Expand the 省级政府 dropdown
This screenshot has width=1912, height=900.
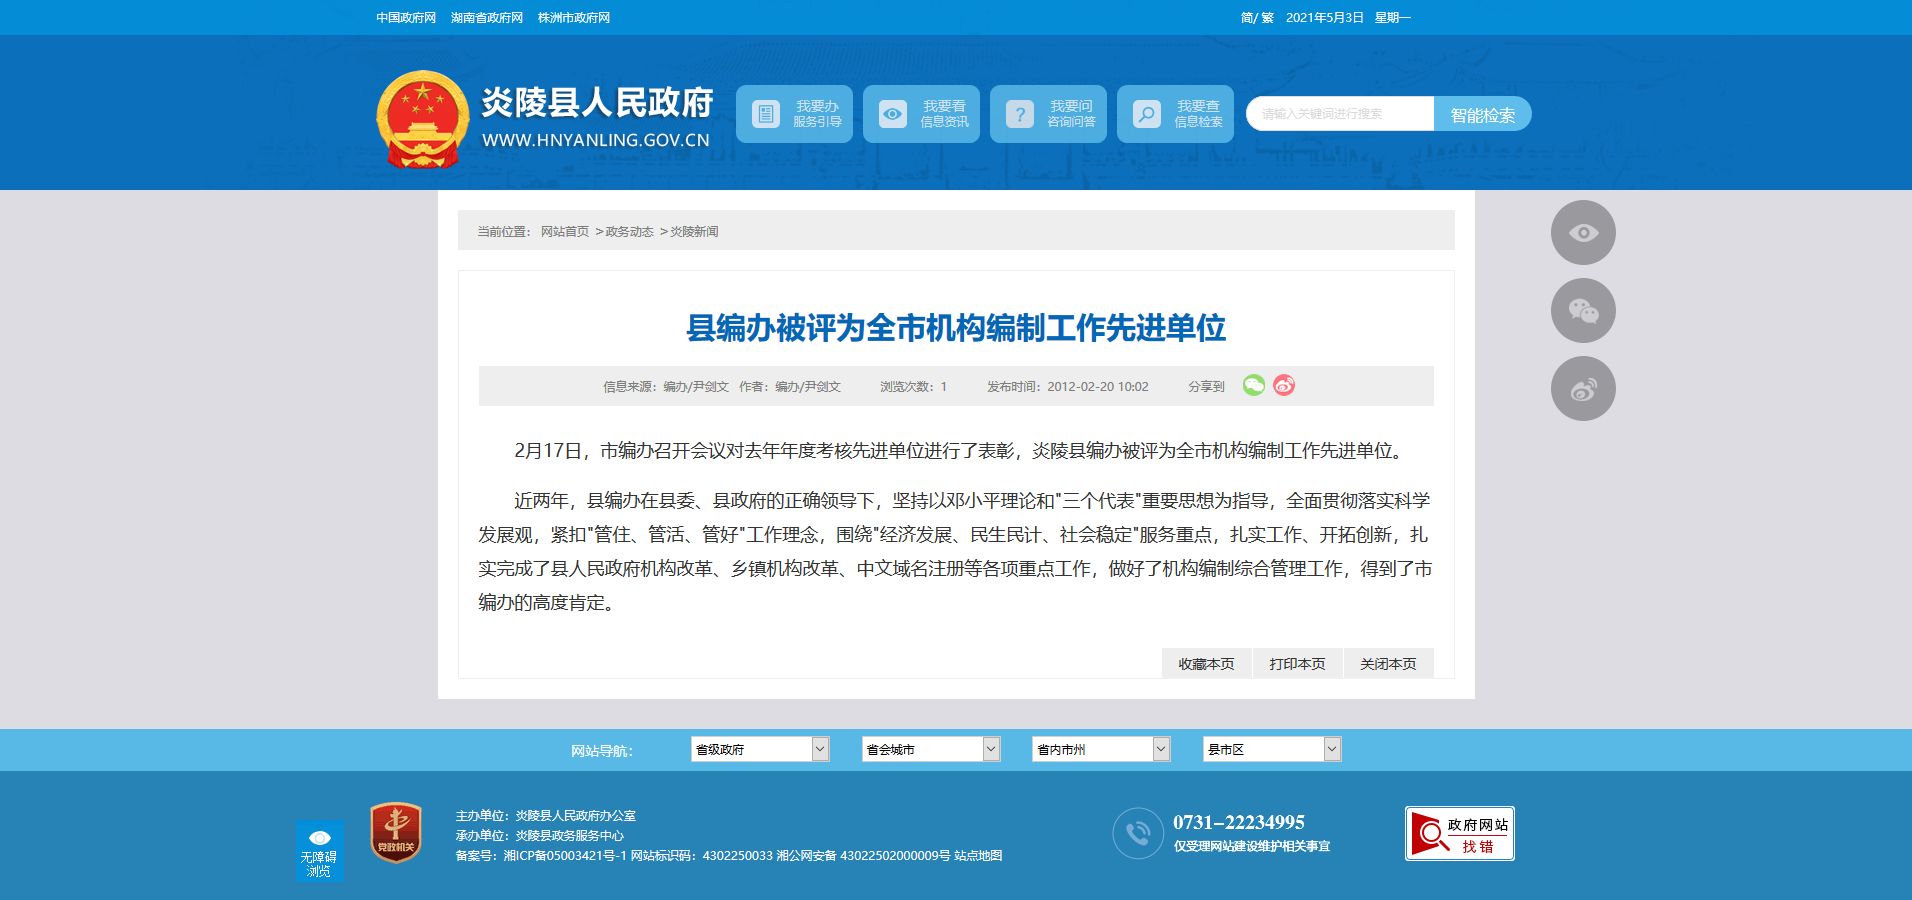coord(759,749)
